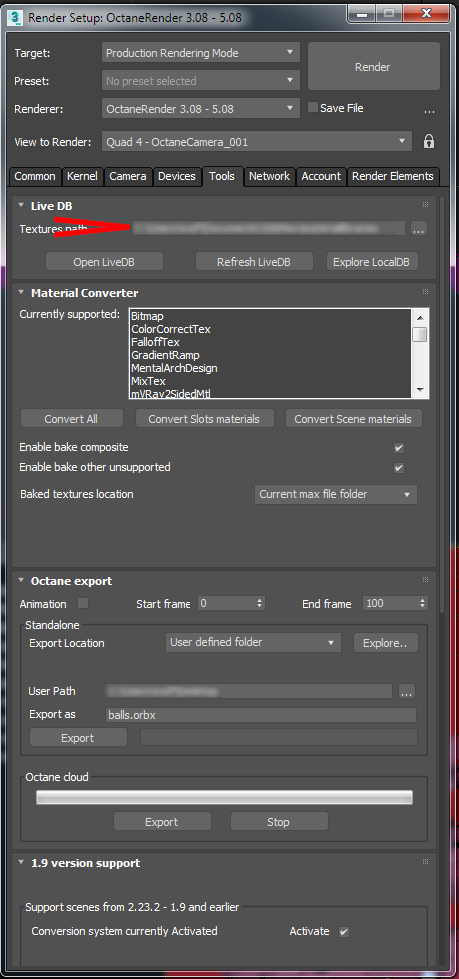459x979 pixels.
Task: Switch to the Account tab
Action: (x=321, y=177)
